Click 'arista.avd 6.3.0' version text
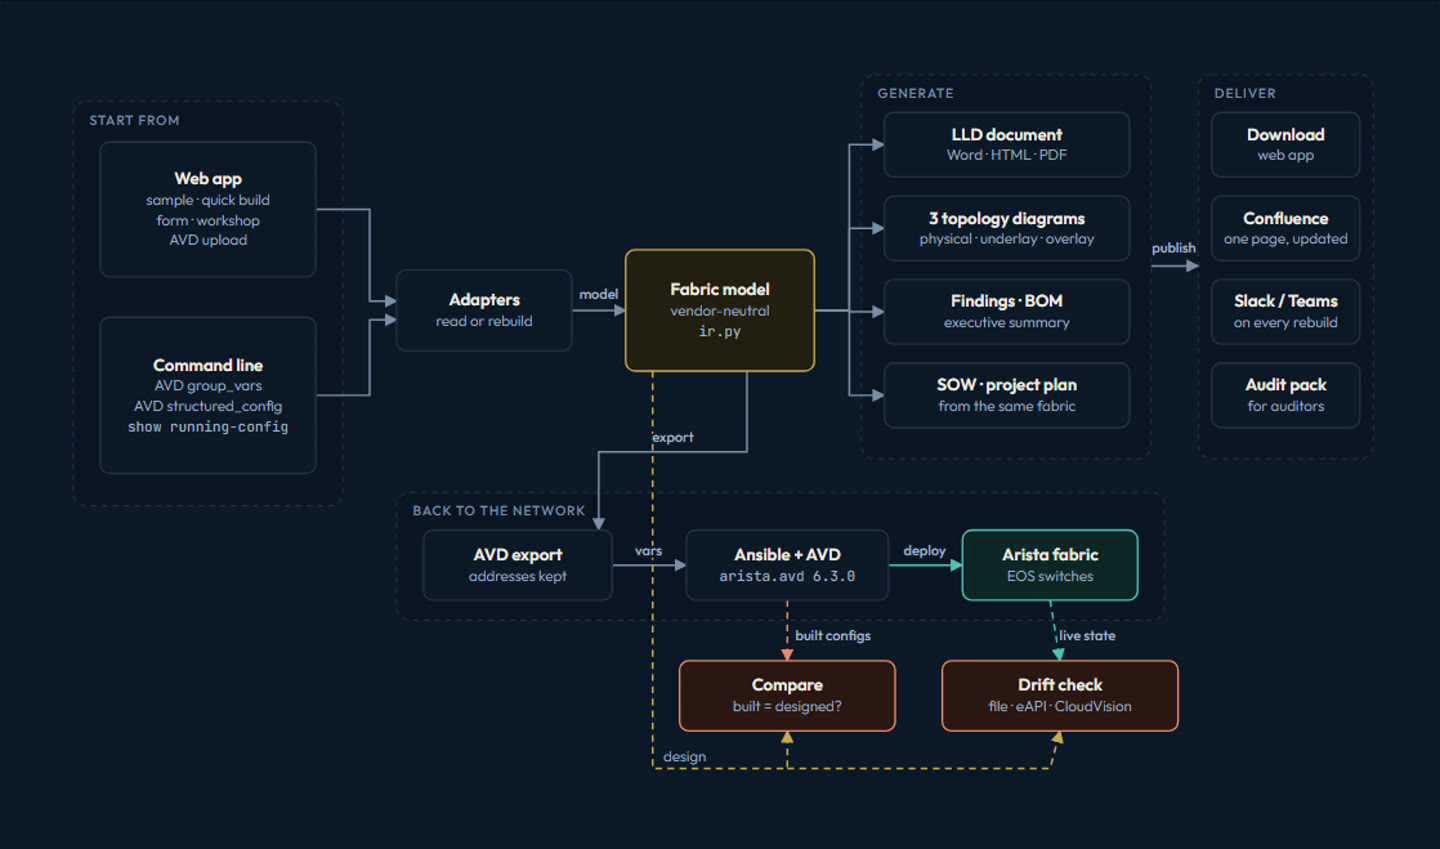Screen dimensions: 1440x849 (x=787, y=576)
